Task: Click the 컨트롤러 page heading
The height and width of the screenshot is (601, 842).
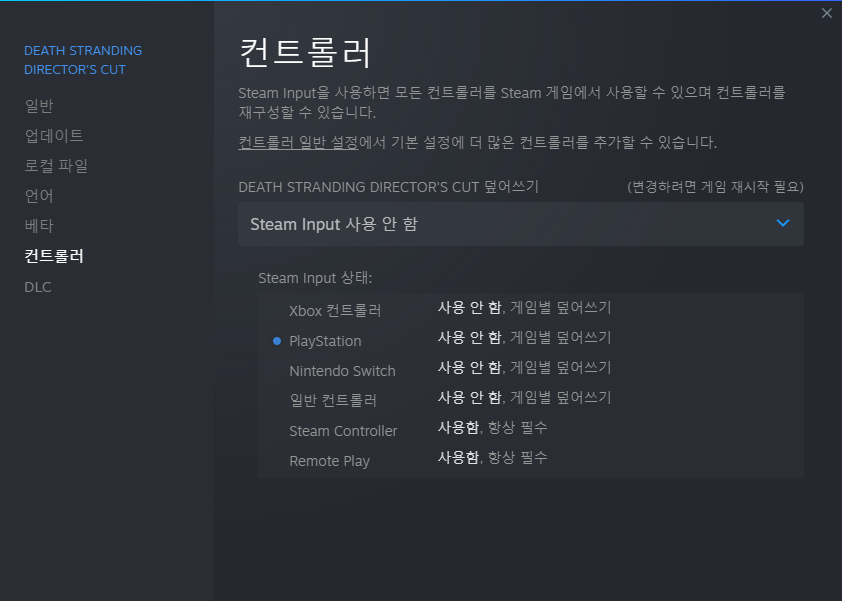Action: coord(306,52)
